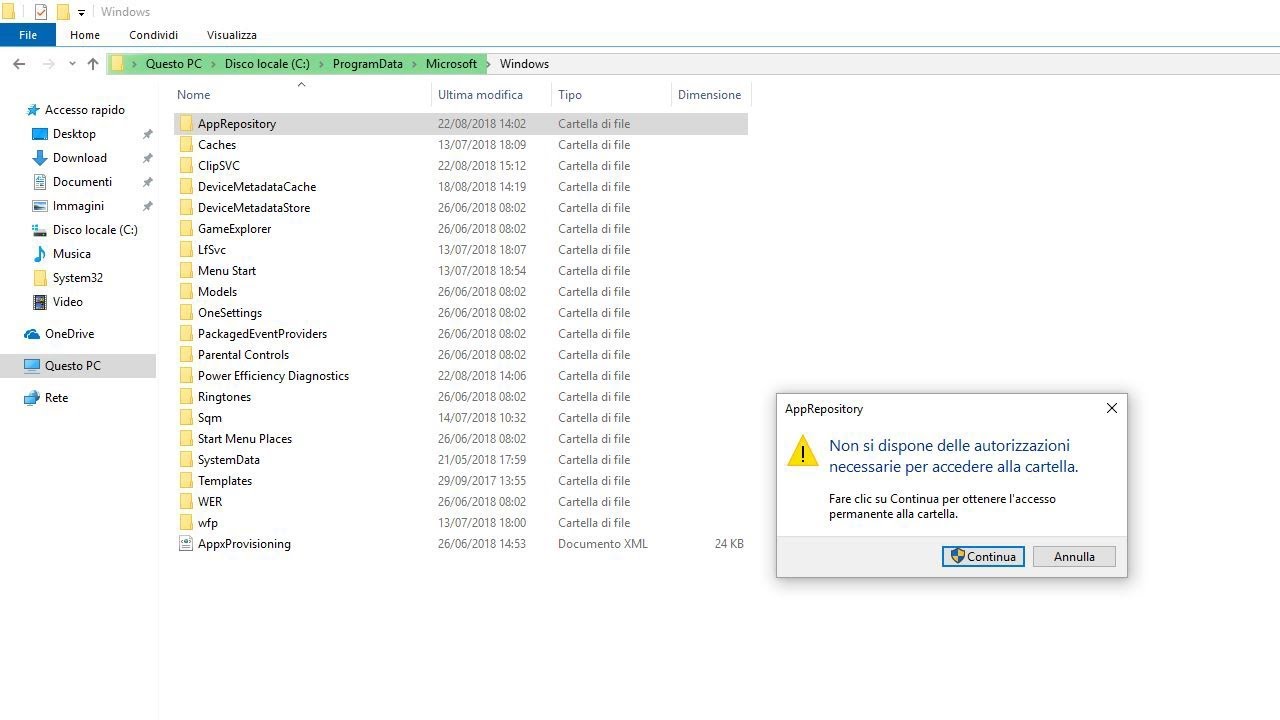The width and height of the screenshot is (1280, 720).
Task: Open the Home ribbon tab
Action: point(85,35)
